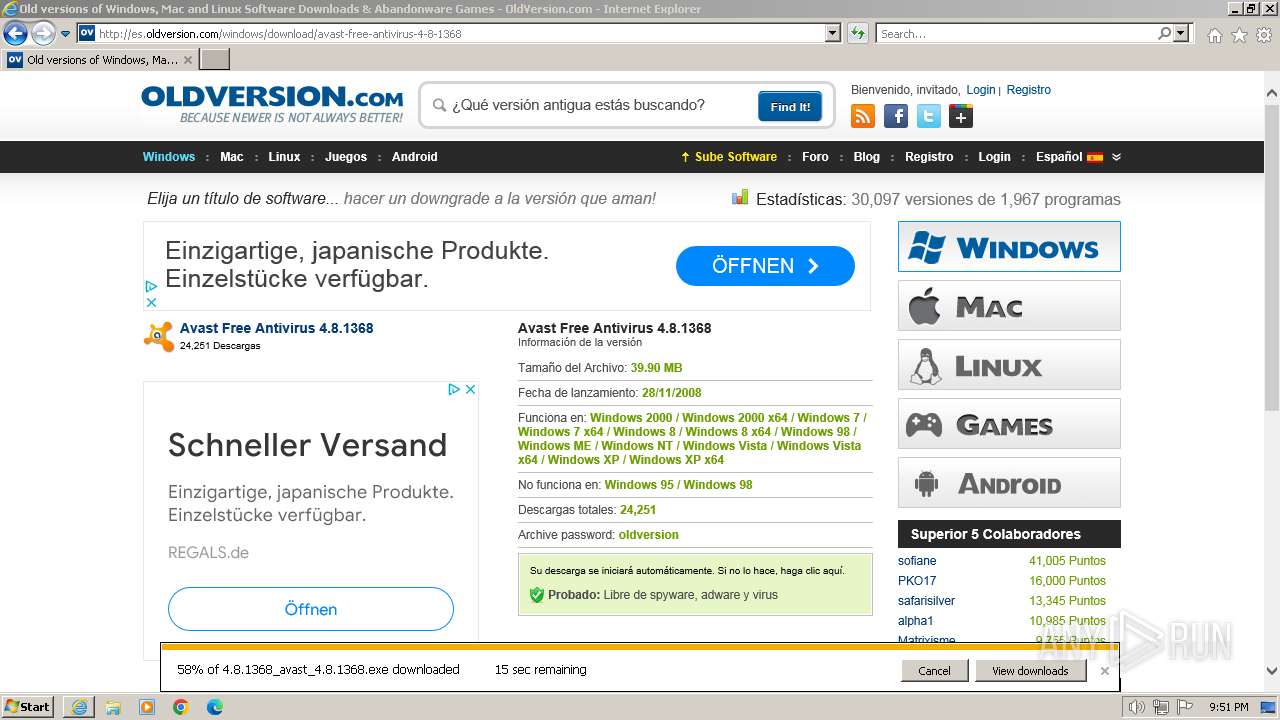The image size is (1280, 720).
Task: Open the Windows Start button
Action: (x=28, y=706)
